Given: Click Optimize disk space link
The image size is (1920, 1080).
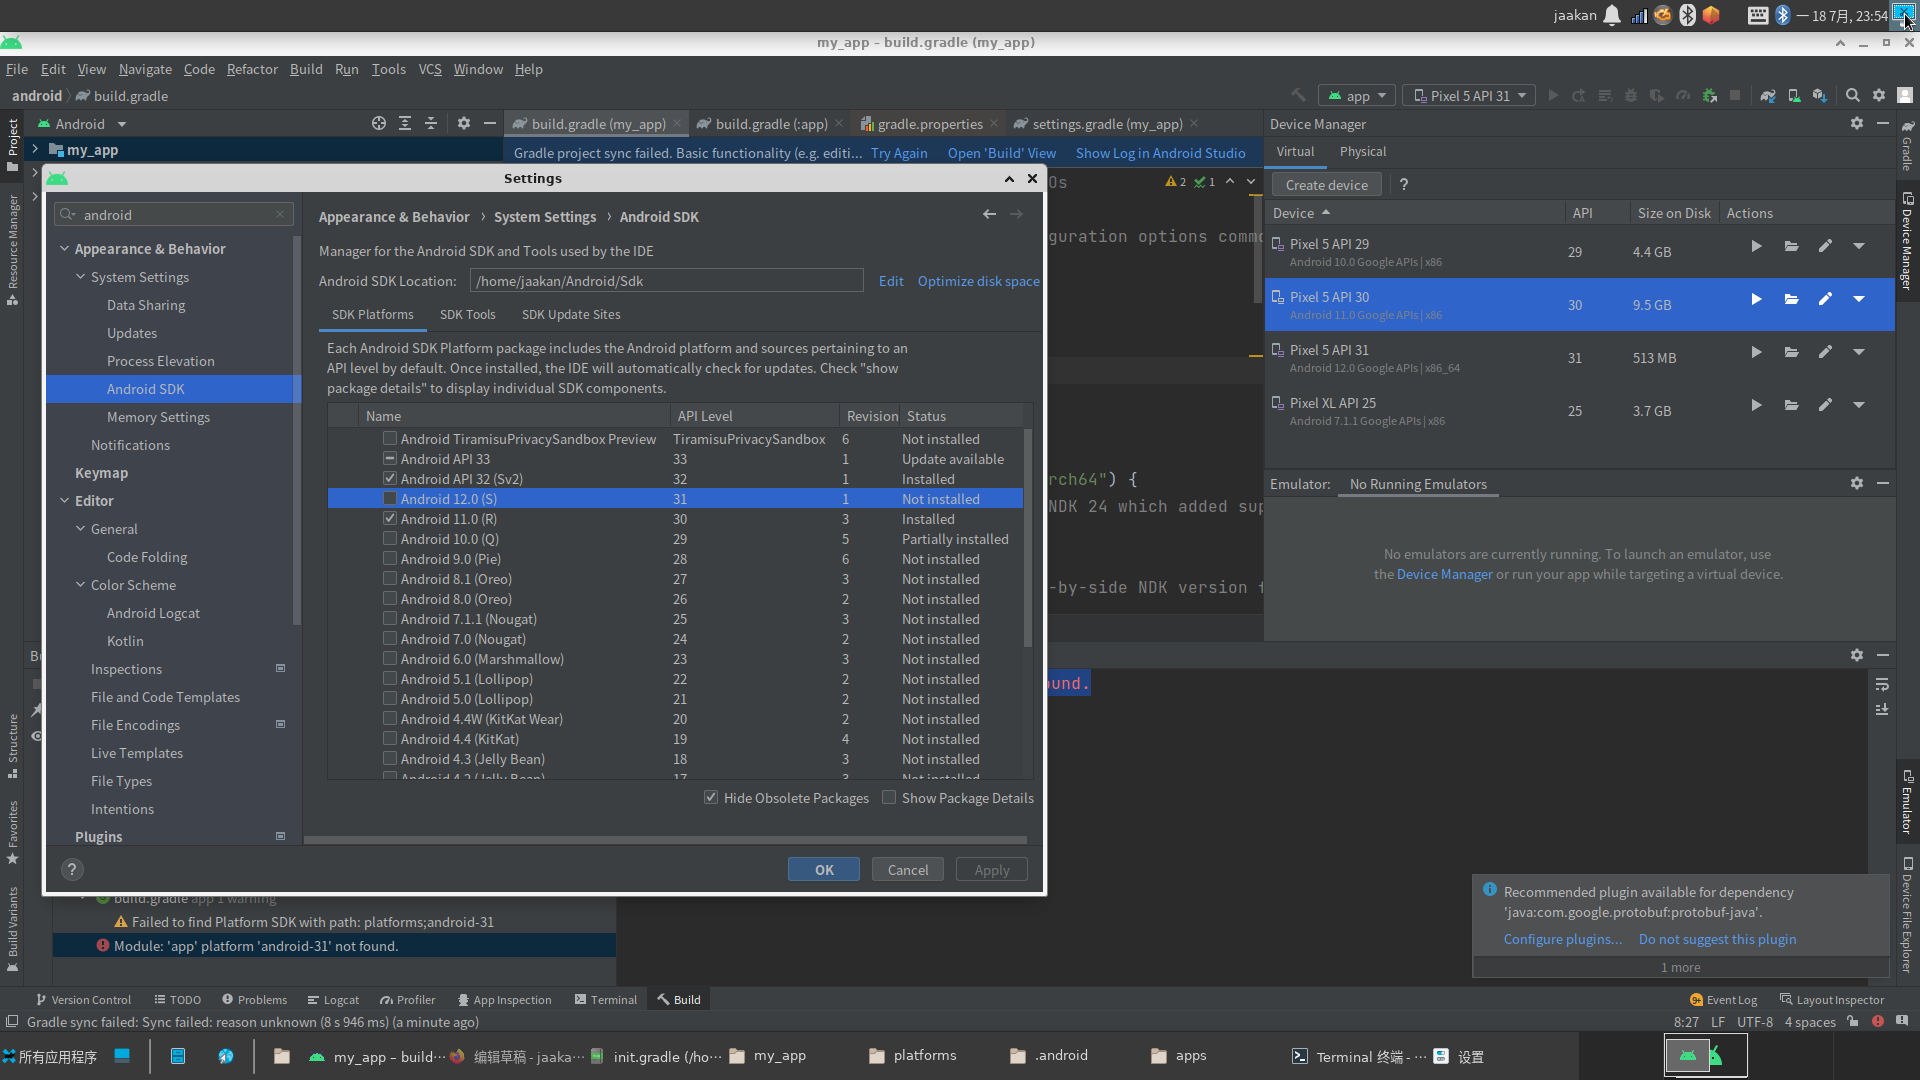Looking at the screenshot, I should pos(979,281).
